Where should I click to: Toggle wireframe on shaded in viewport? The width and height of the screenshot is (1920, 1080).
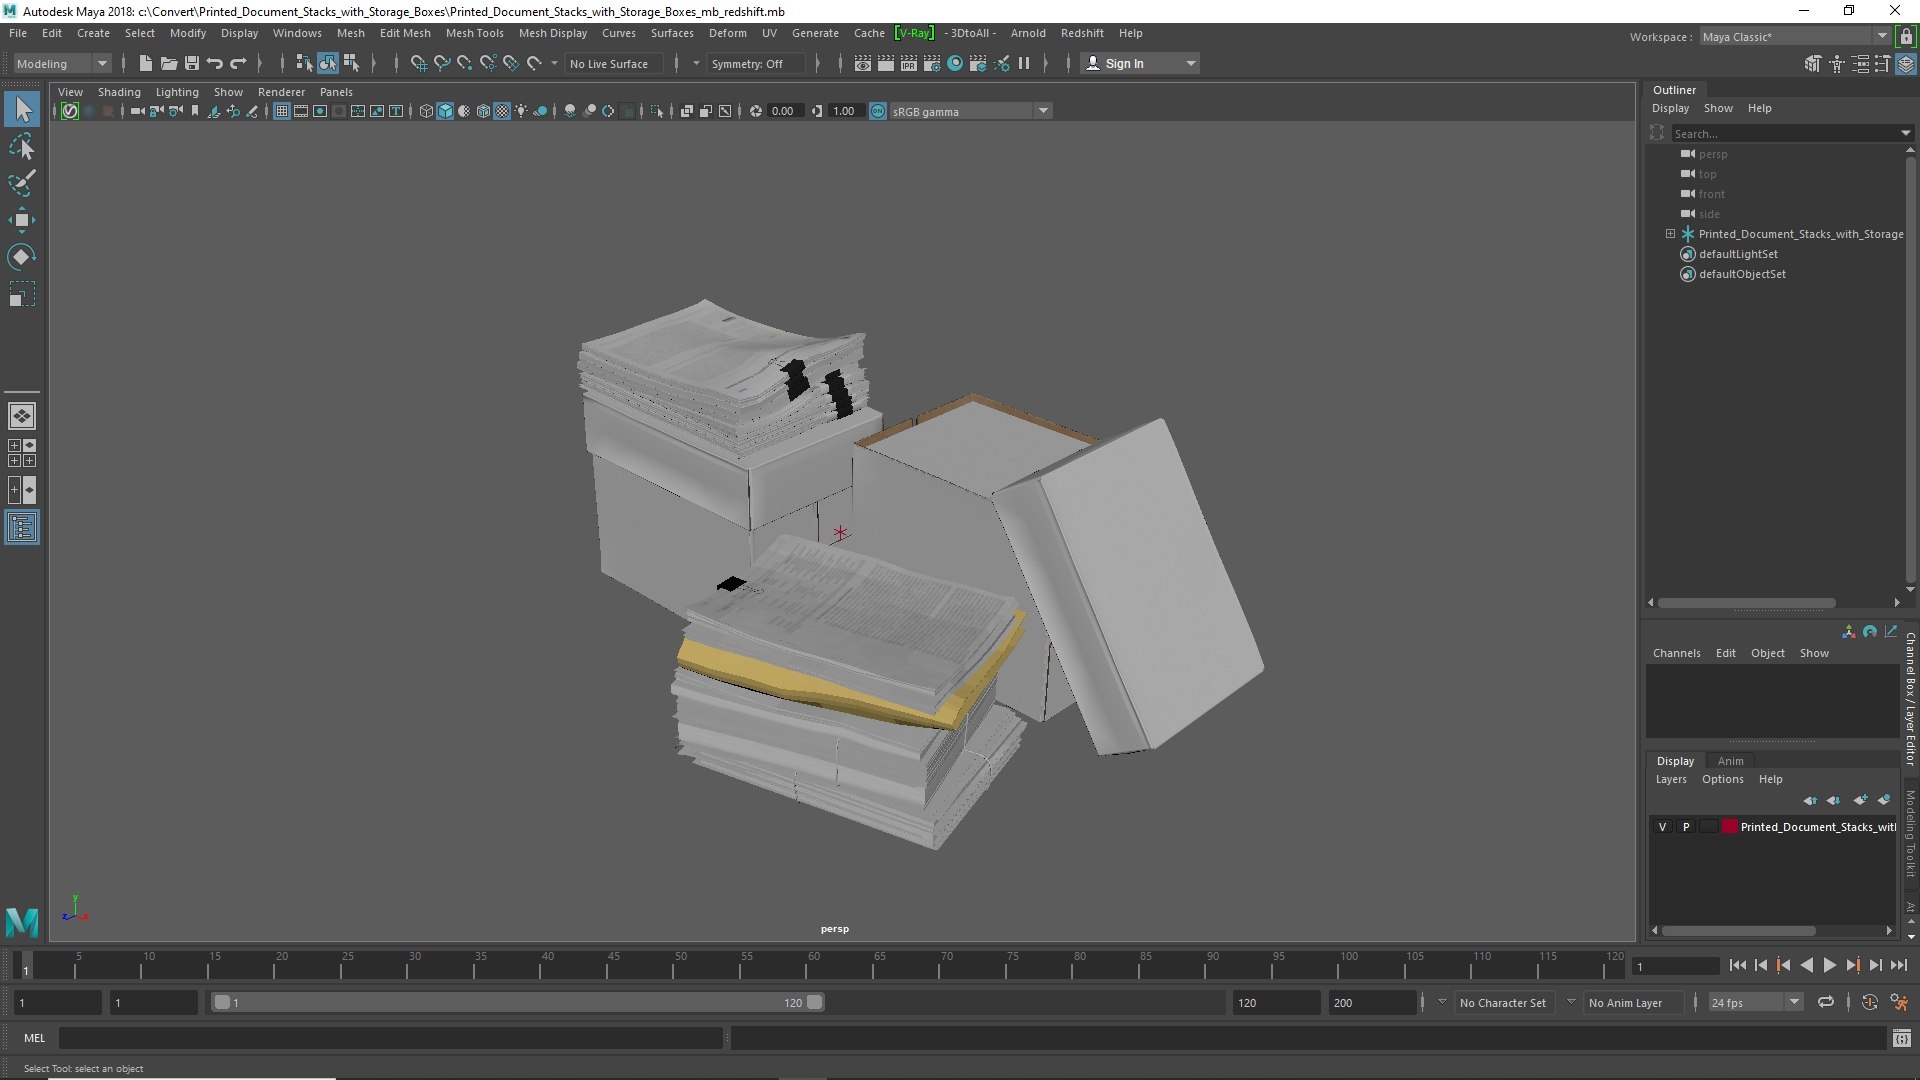point(483,111)
